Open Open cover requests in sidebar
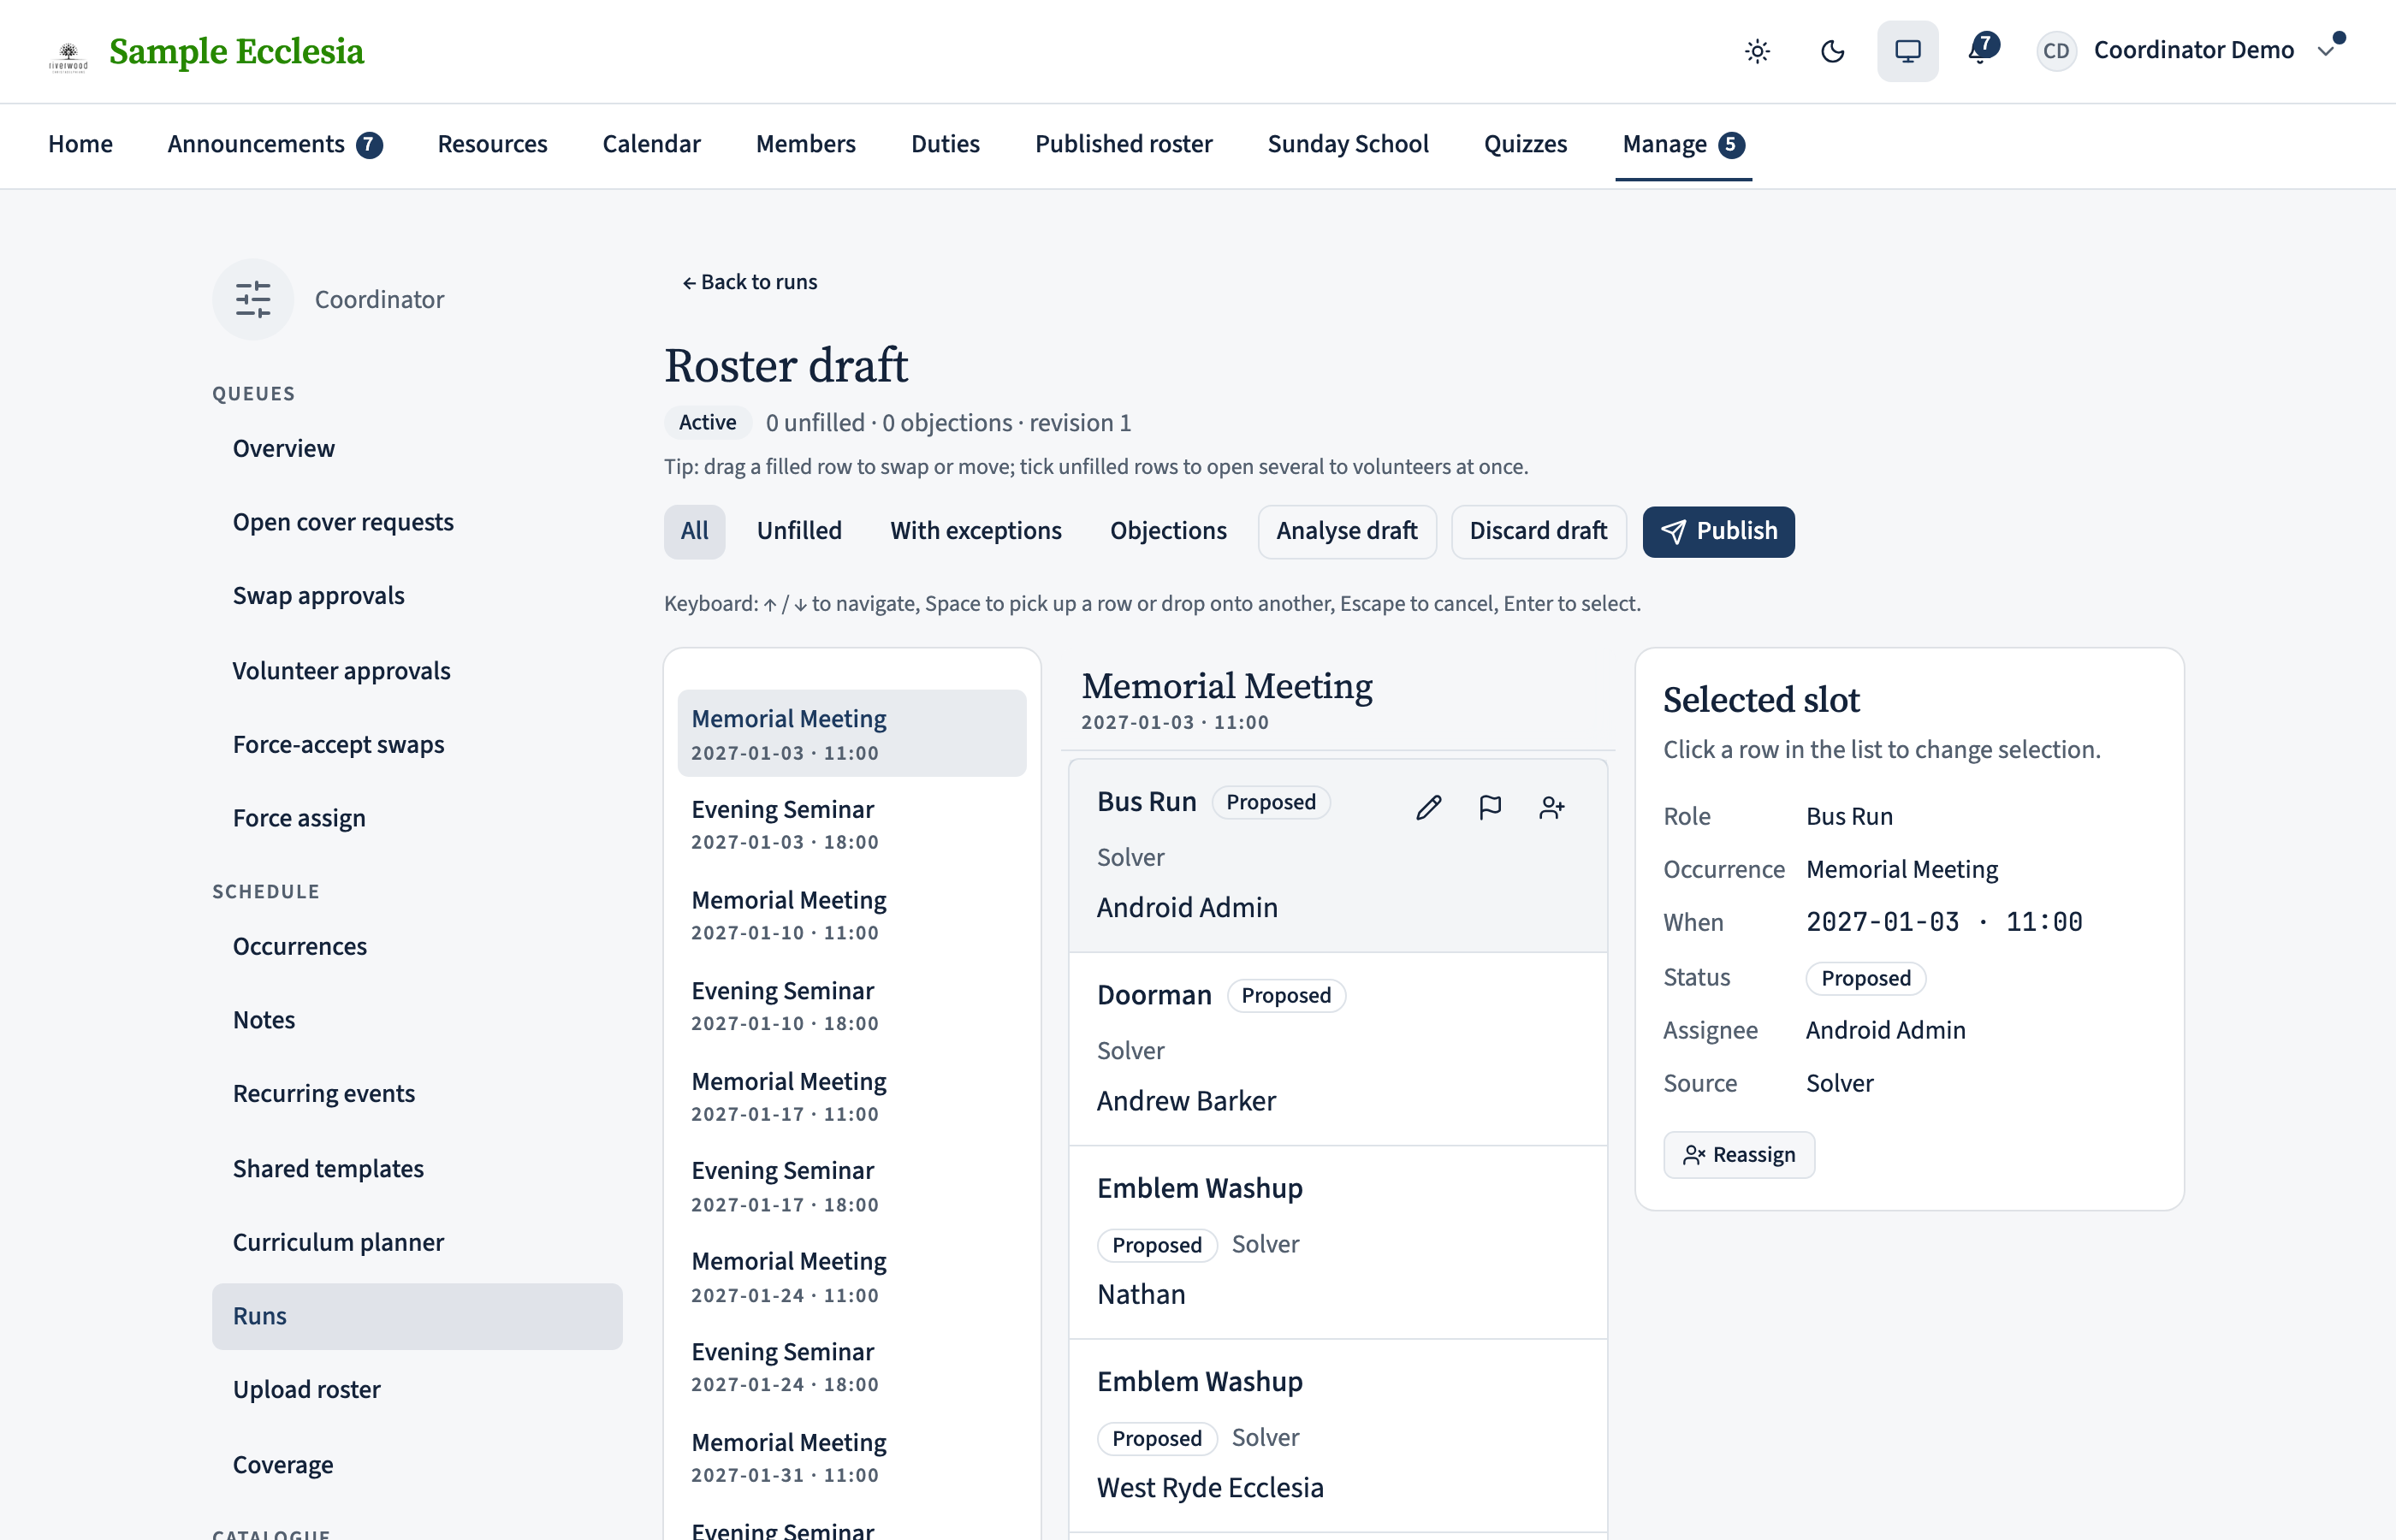Image resolution: width=2396 pixels, height=1540 pixels. point(417,523)
